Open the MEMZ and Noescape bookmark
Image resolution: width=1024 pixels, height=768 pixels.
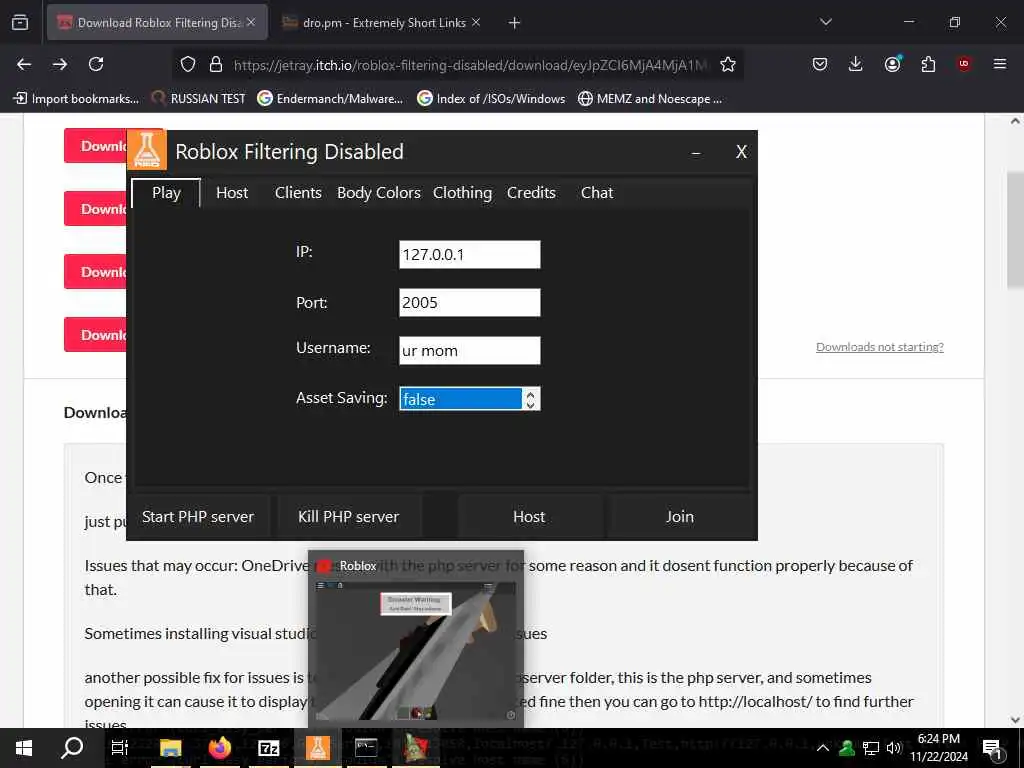click(x=650, y=99)
